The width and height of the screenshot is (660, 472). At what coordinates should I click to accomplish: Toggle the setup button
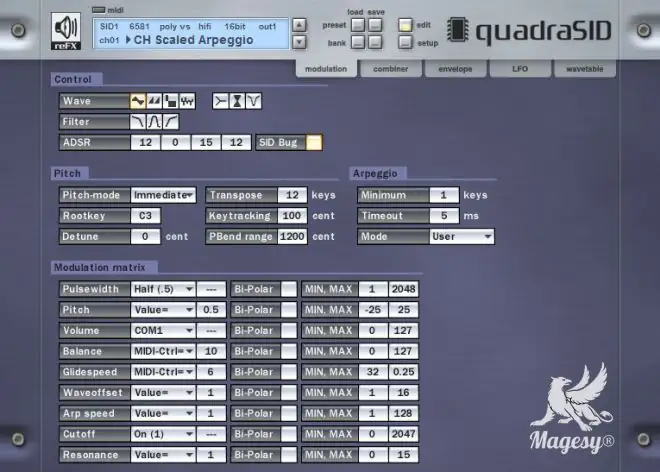point(405,43)
